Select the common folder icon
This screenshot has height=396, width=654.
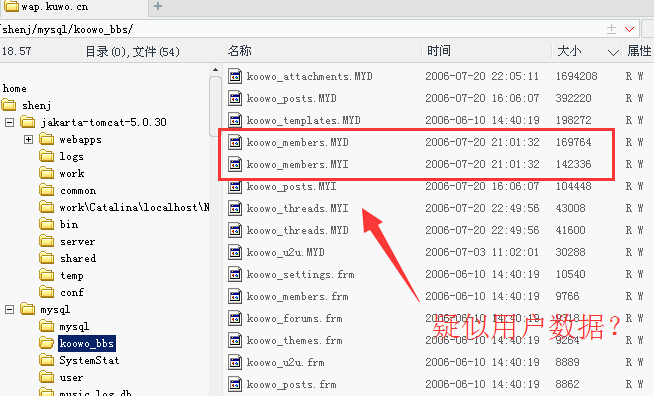pyautogui.click(x=47, y=190)
